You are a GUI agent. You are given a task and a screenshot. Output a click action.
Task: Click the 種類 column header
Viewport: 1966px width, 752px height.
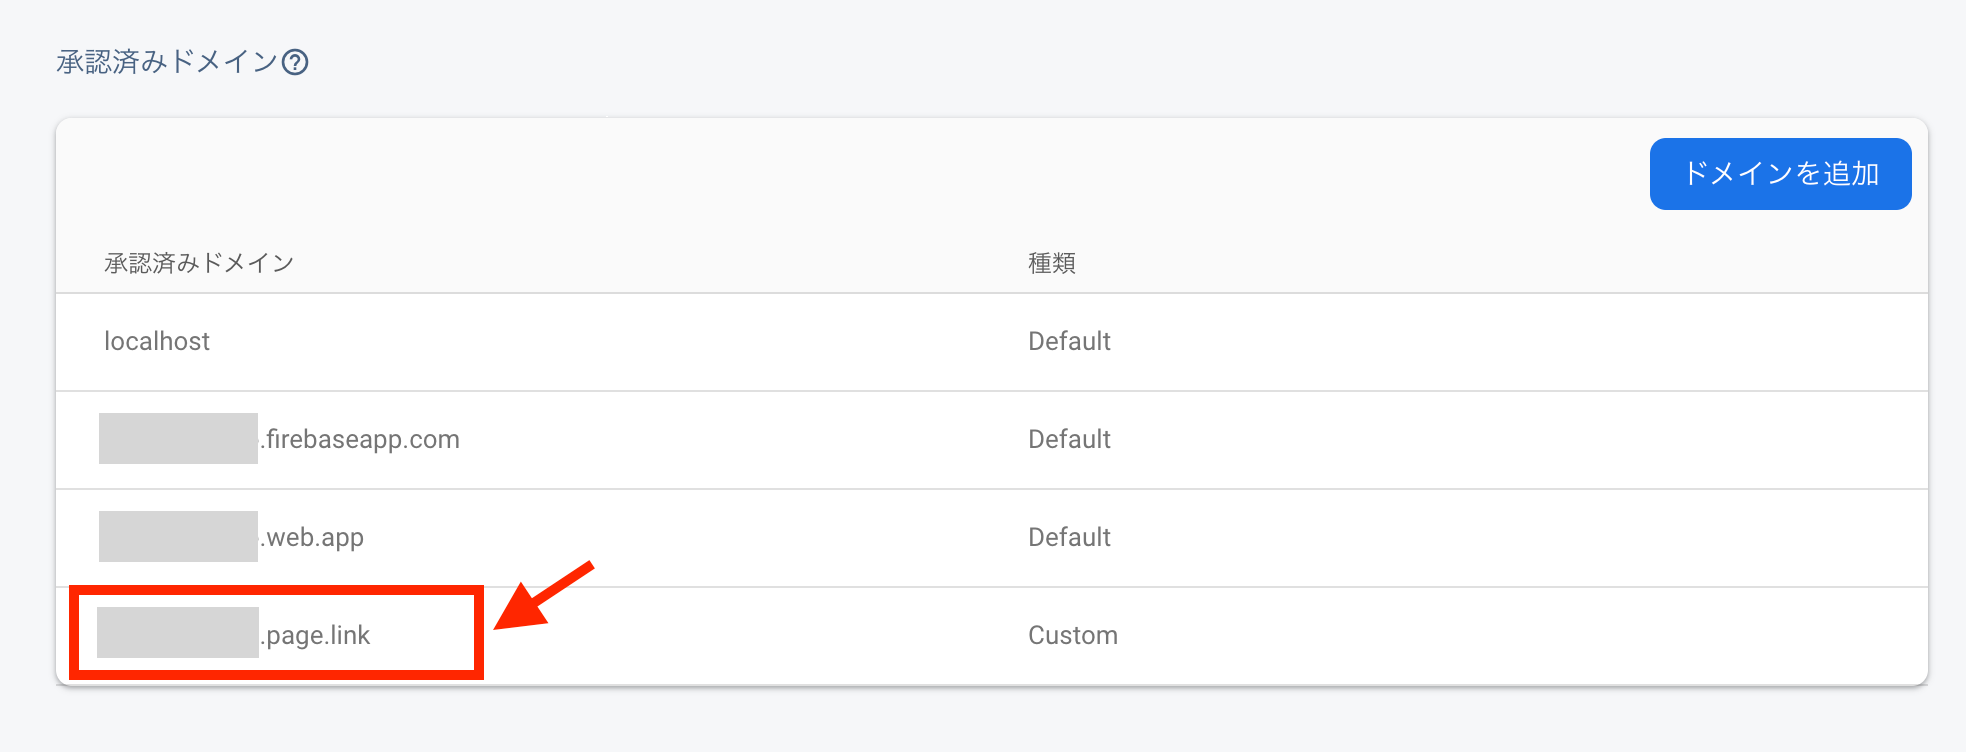pos(1052,263)
